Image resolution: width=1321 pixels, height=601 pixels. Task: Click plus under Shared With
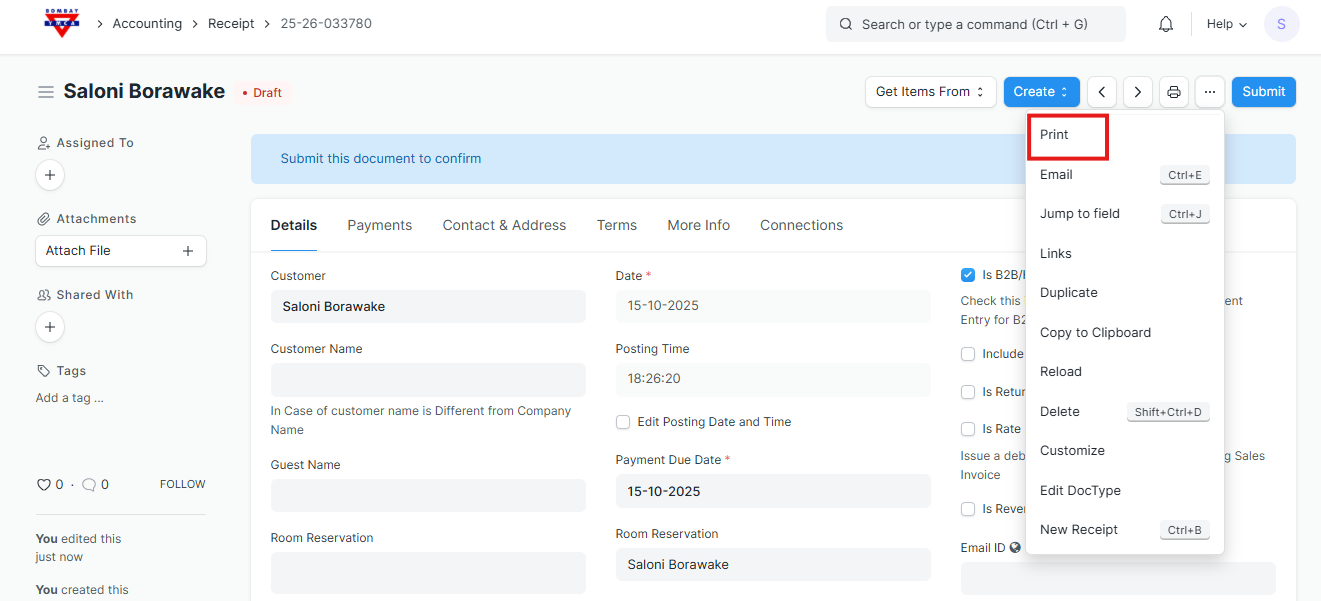click(x=50, y=327)
